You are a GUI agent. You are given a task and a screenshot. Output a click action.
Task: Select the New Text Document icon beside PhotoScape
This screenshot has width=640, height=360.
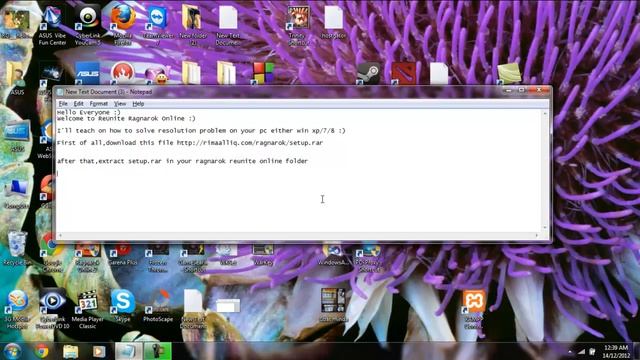[193, 309]
